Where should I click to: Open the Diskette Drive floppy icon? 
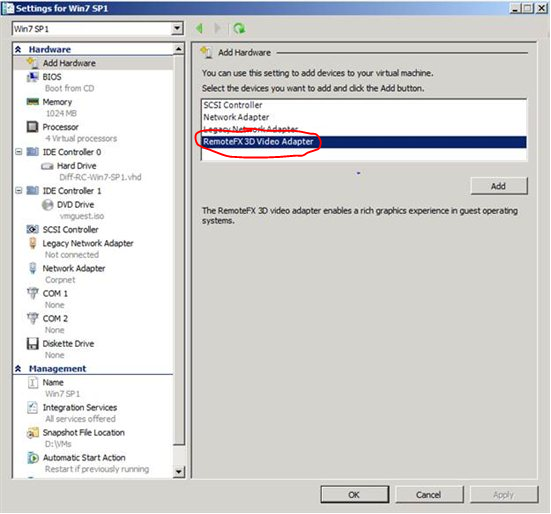coord(33,344)
